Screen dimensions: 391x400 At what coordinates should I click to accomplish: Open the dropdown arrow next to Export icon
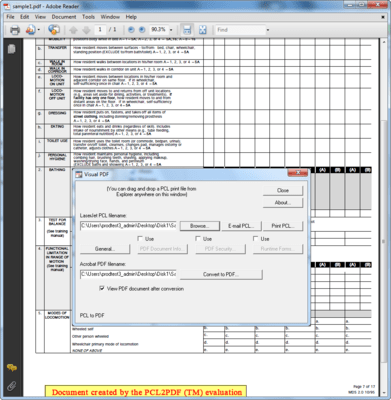(x=39, y=30)
